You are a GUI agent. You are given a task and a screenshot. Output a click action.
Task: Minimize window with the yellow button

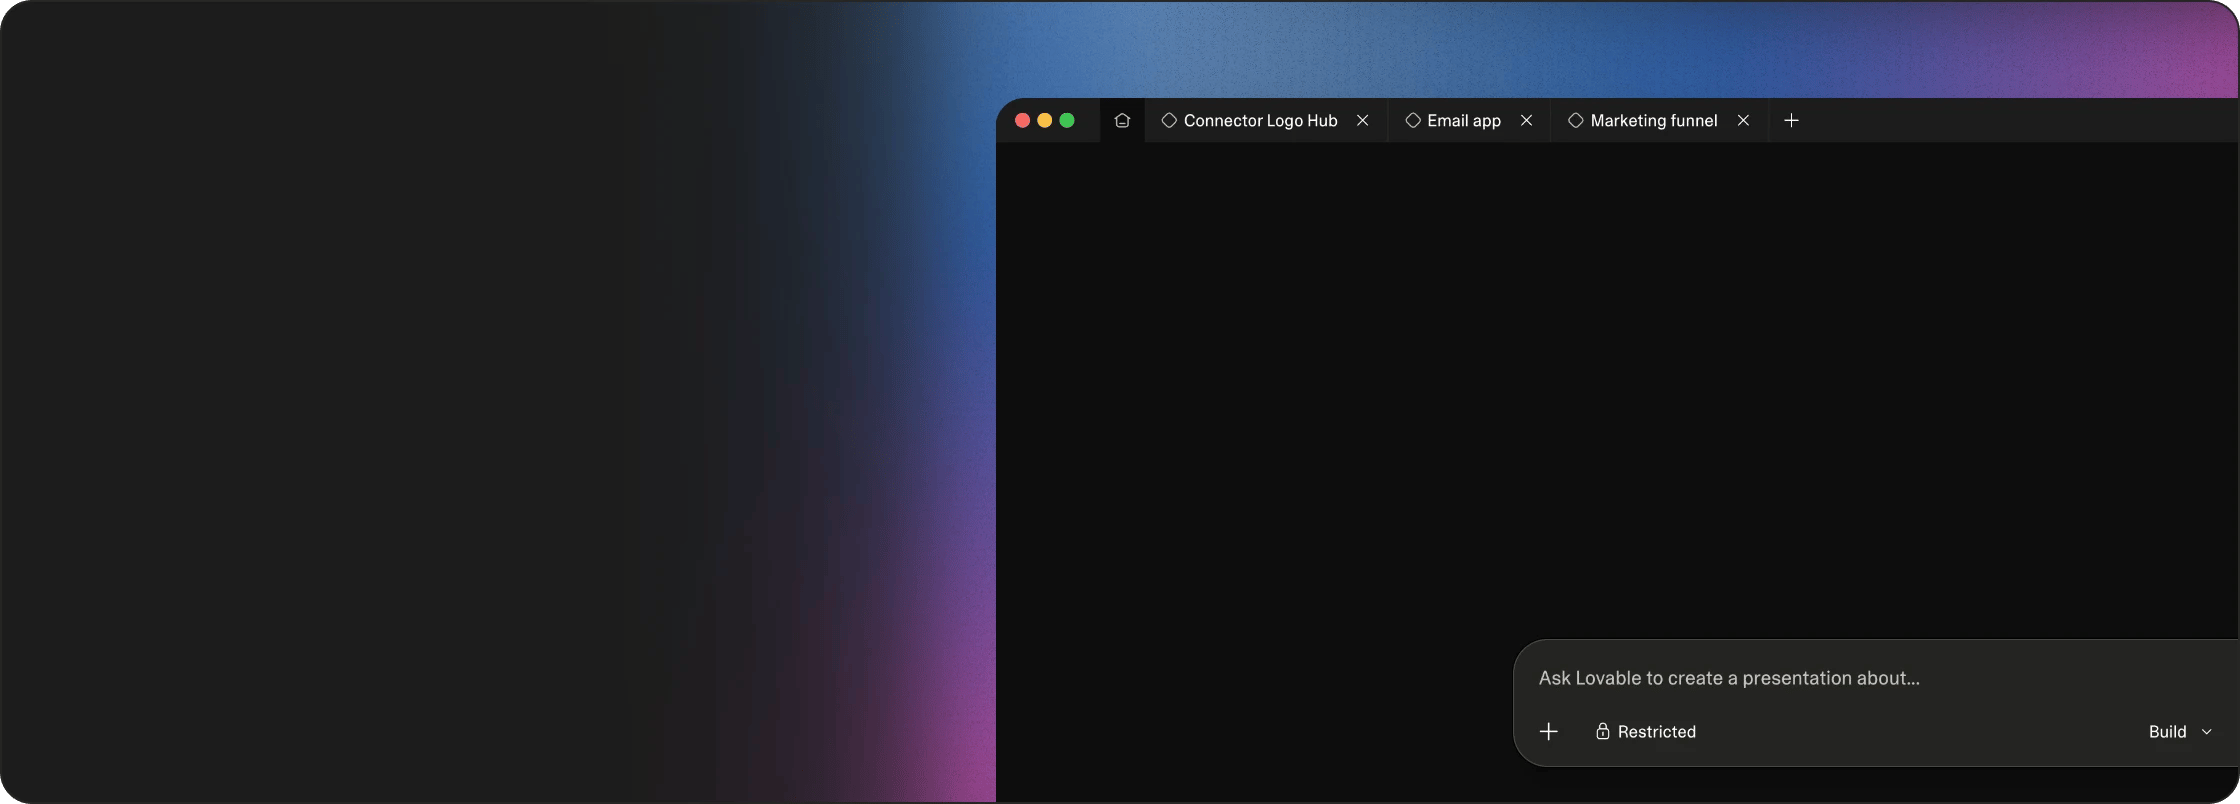pyautogui.click(x=1045, y=121)
